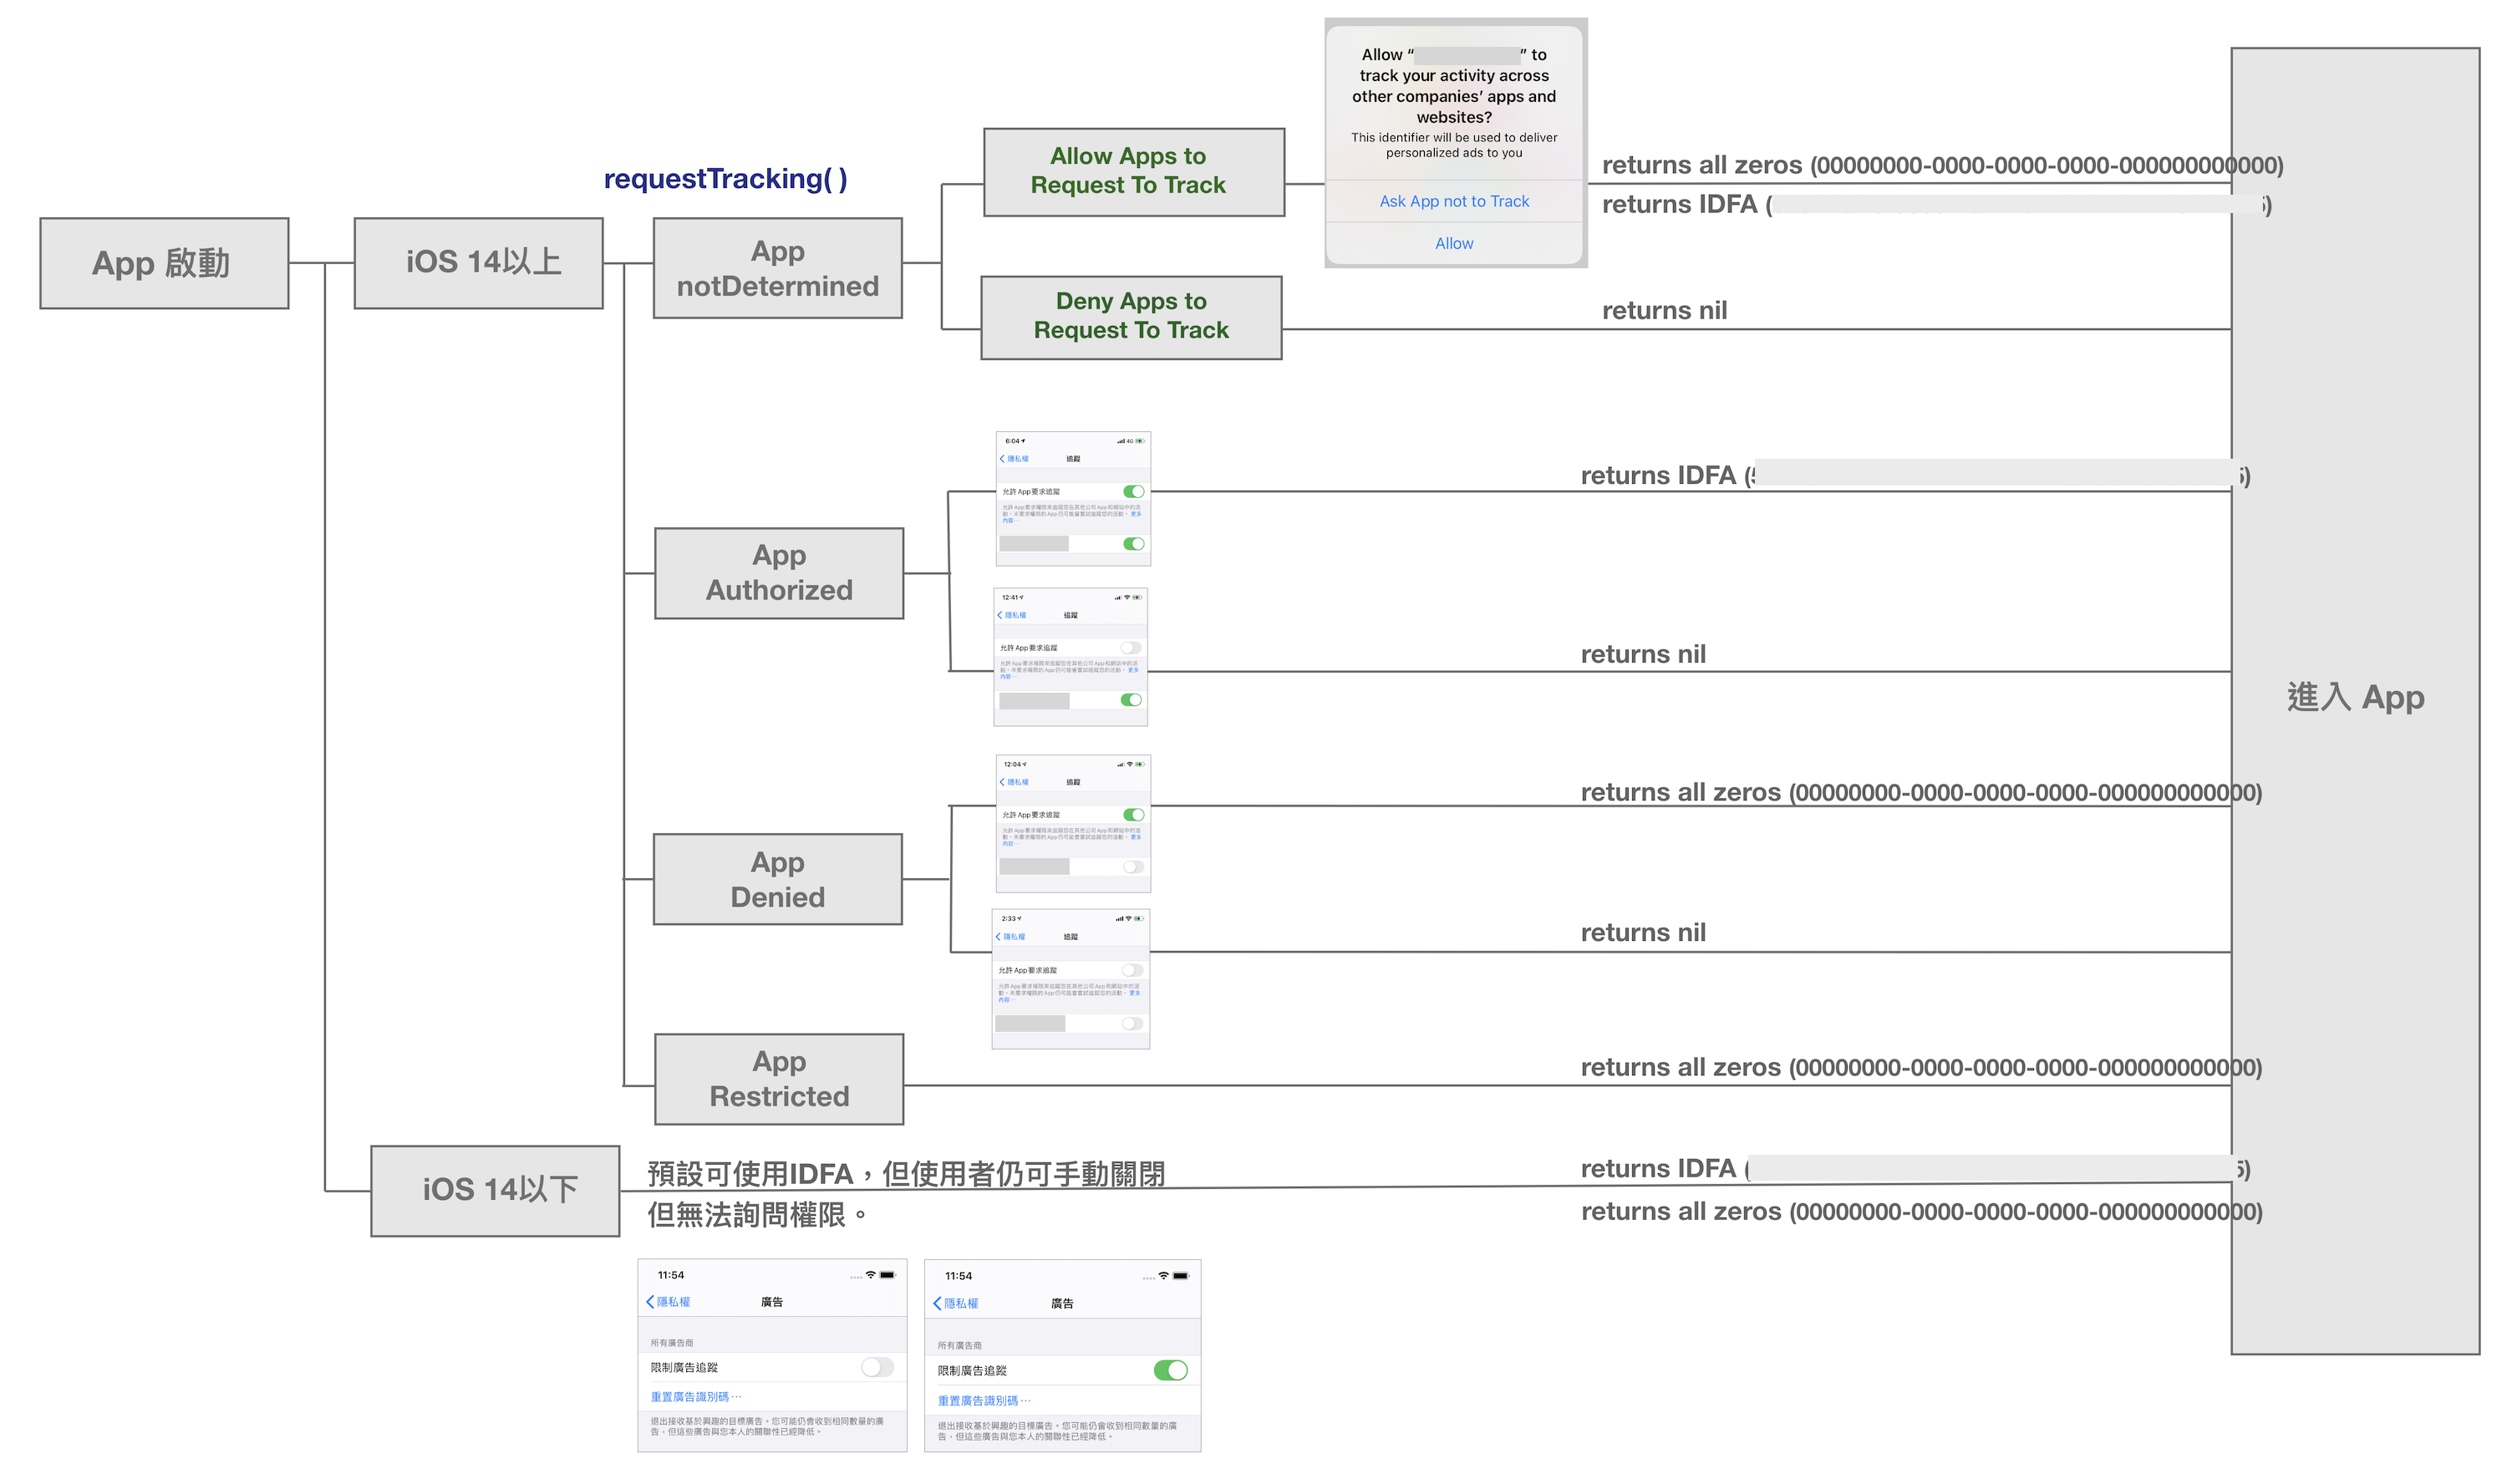
Task: Select Allow in the tracking permission dialog
Action: pyautogui.click(x=1454, y=243)
